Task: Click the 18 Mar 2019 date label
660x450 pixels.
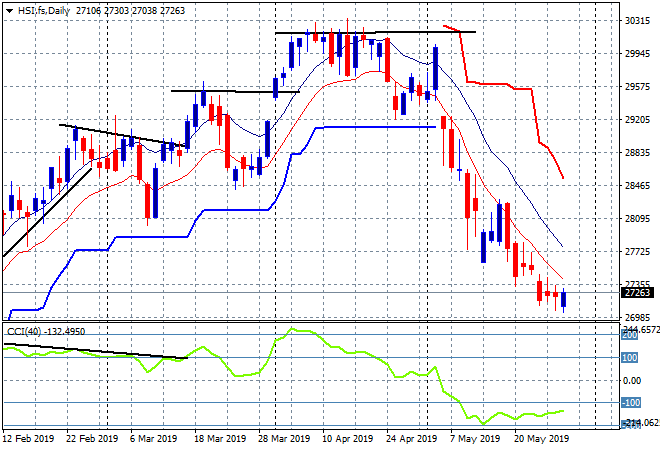Action: [220, 439]
